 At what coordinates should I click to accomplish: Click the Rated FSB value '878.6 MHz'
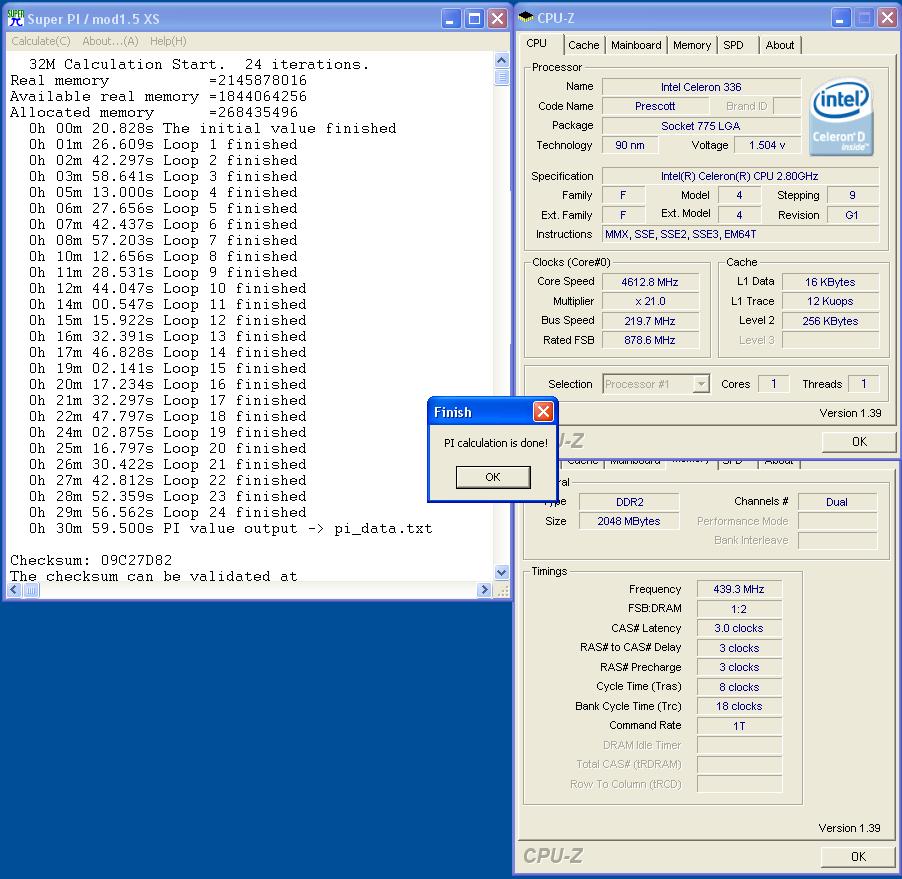(x=650, y=340)
